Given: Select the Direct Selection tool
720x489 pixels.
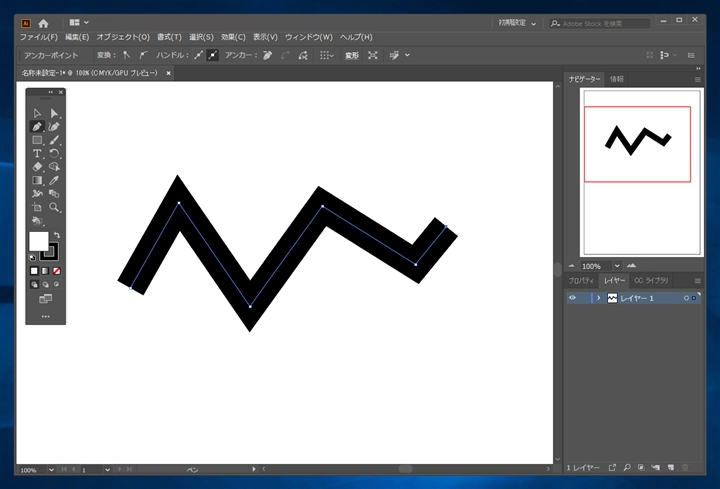Looking at the screenshot, I should point(54,113).
